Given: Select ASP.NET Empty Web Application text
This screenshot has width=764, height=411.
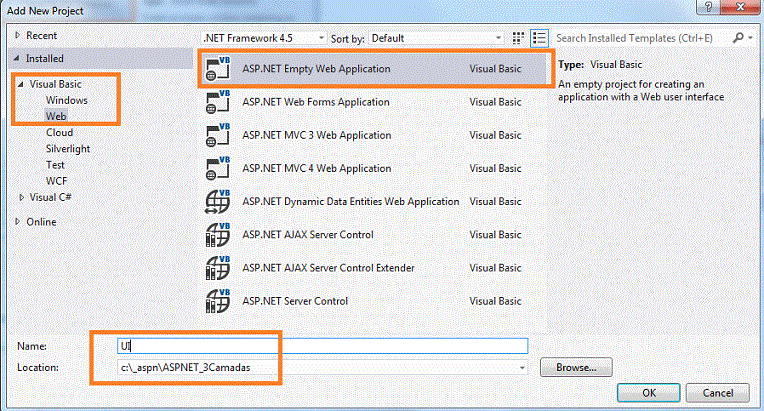Looking at the screenshot, I should [316, 69].
